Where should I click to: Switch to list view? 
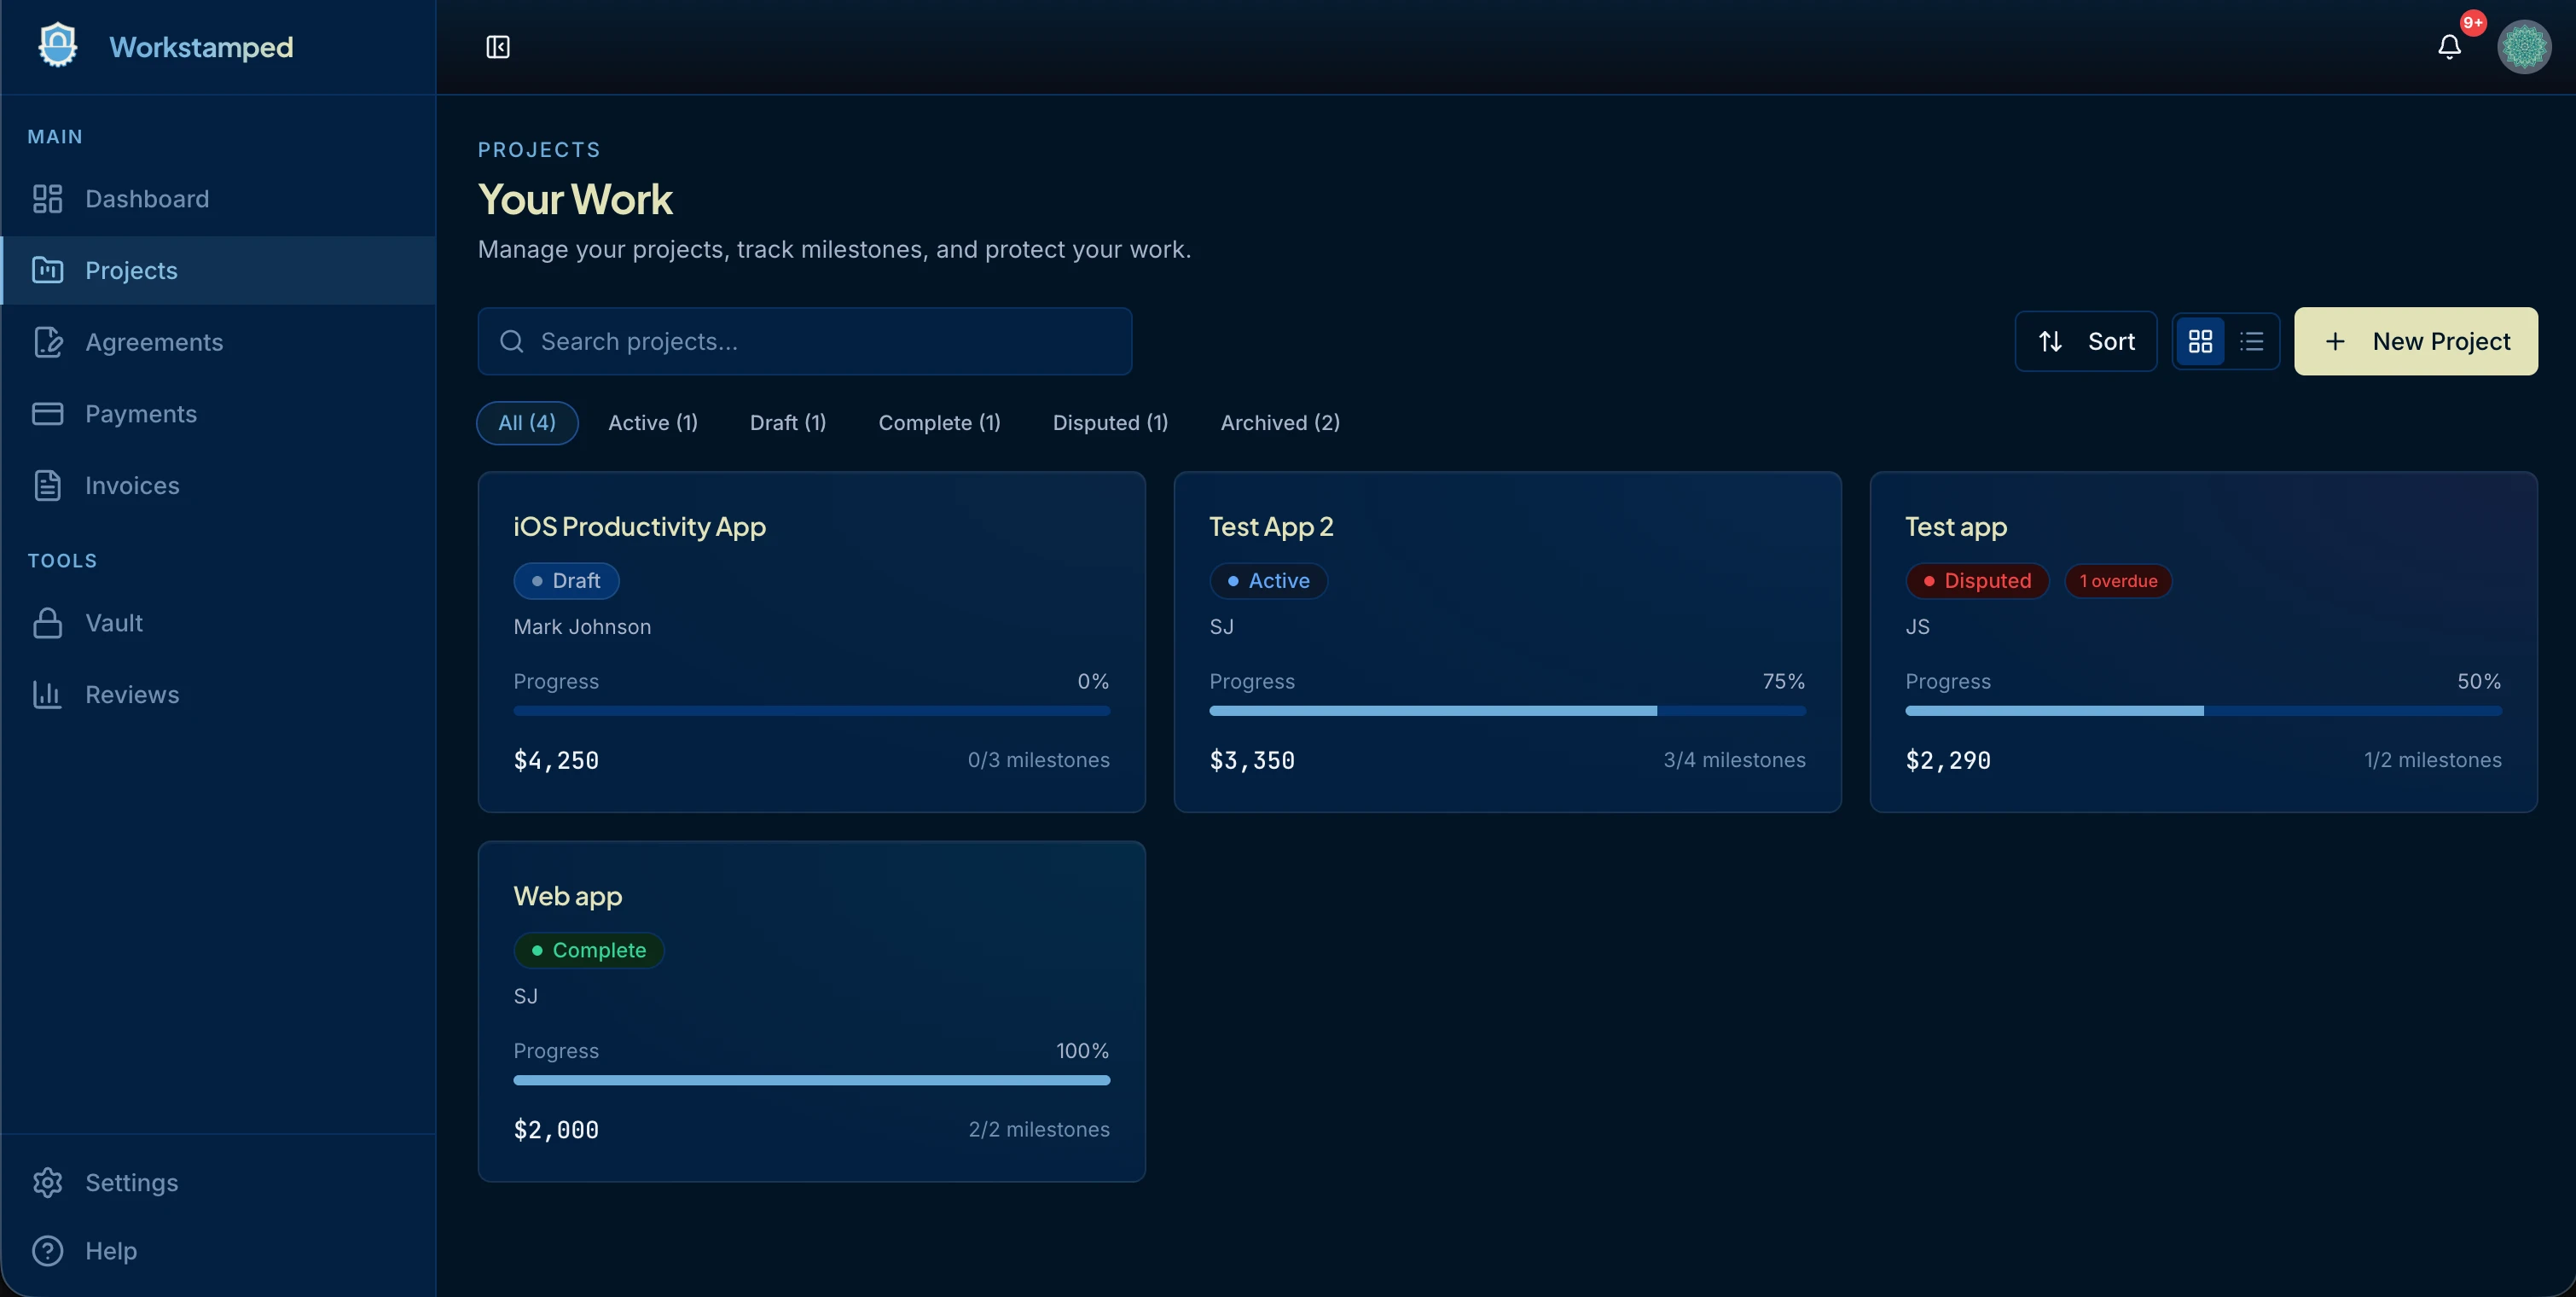2251,342
